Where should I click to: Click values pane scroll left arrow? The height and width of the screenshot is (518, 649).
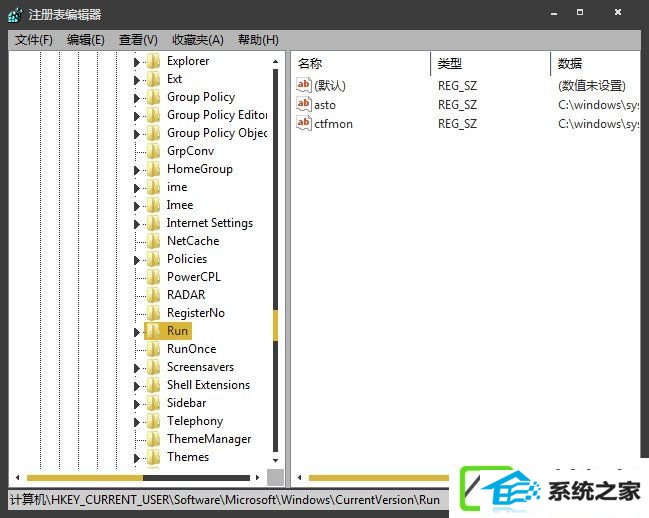299,477
